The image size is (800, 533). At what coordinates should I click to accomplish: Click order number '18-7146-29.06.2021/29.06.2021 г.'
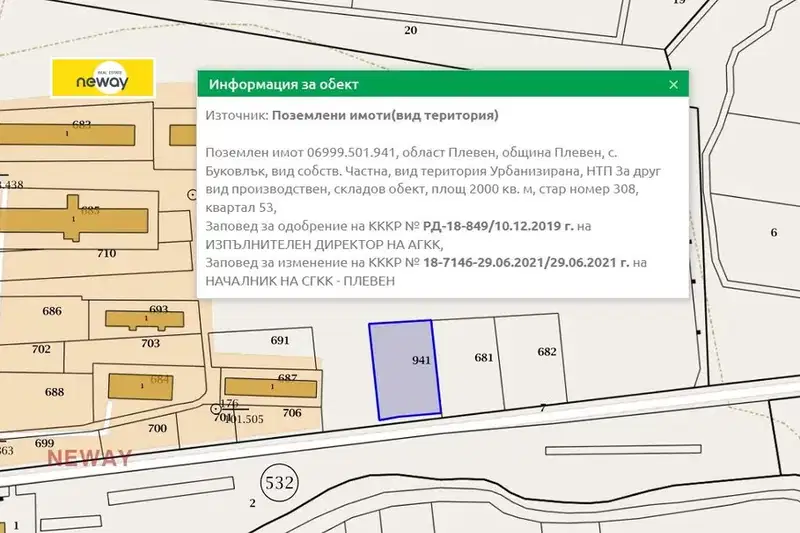coord(526,263)
